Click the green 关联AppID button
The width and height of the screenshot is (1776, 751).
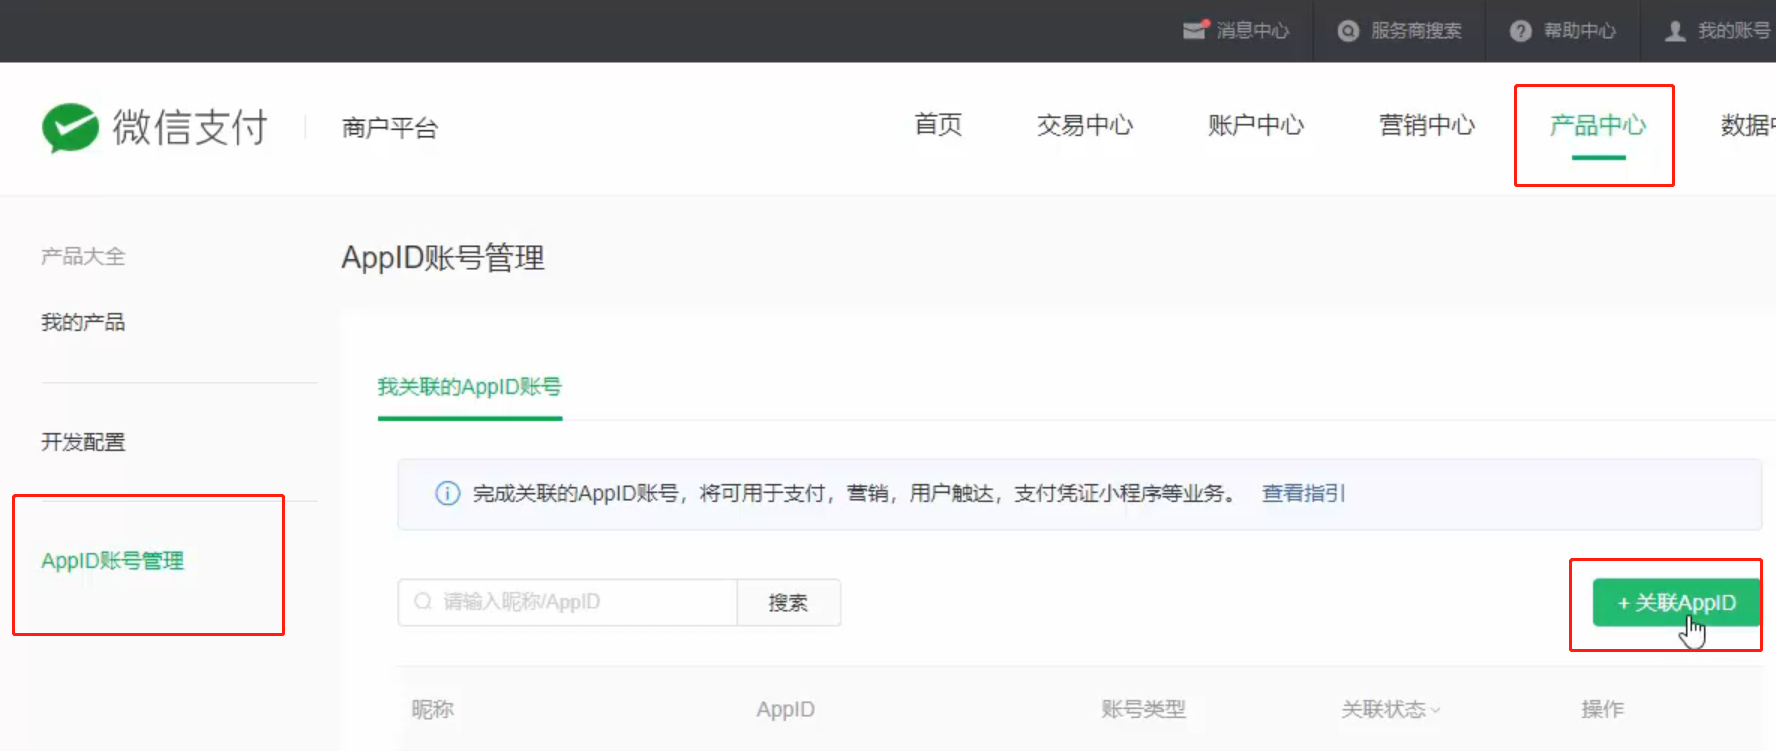tap(1676, 602)
